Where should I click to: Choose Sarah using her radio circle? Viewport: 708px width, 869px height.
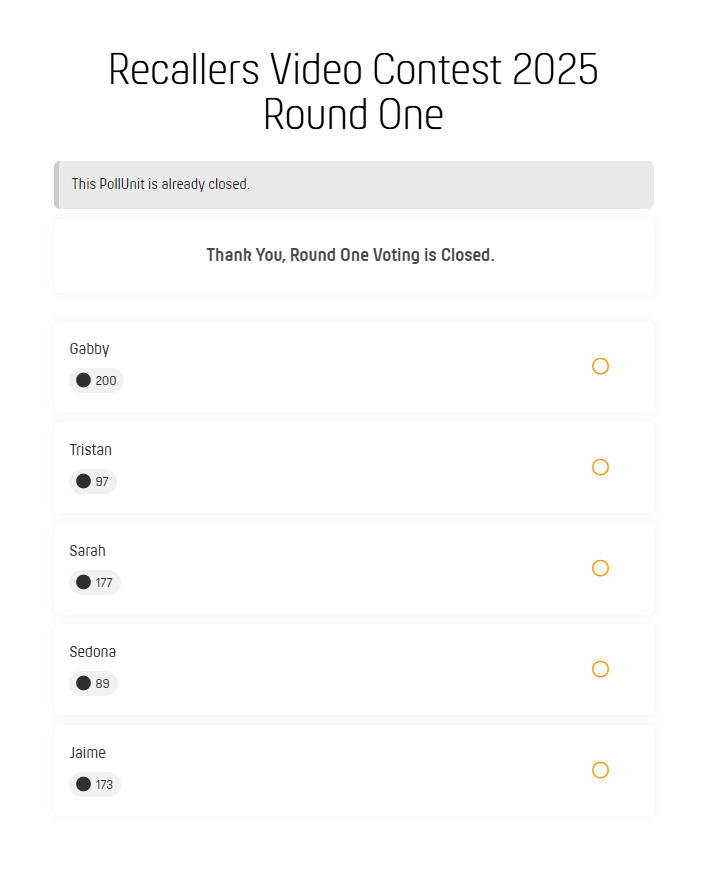pos(600,568)
